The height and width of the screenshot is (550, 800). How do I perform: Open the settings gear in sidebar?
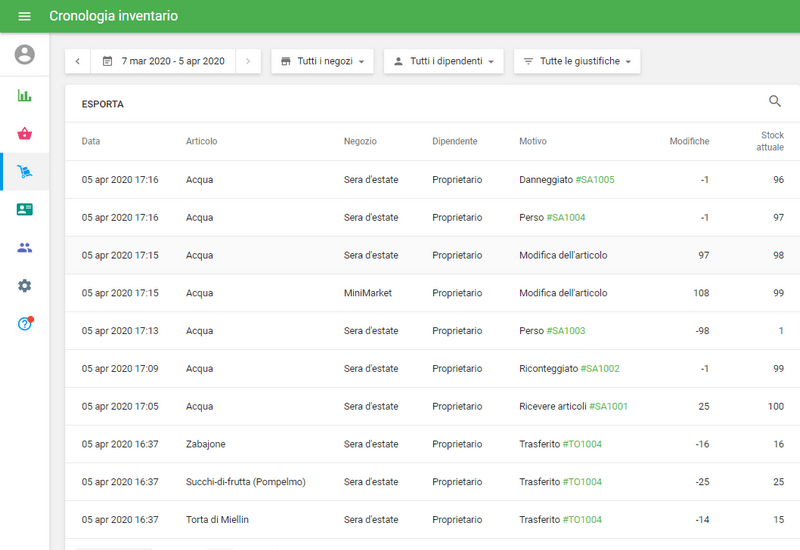(x=24, y=286)
